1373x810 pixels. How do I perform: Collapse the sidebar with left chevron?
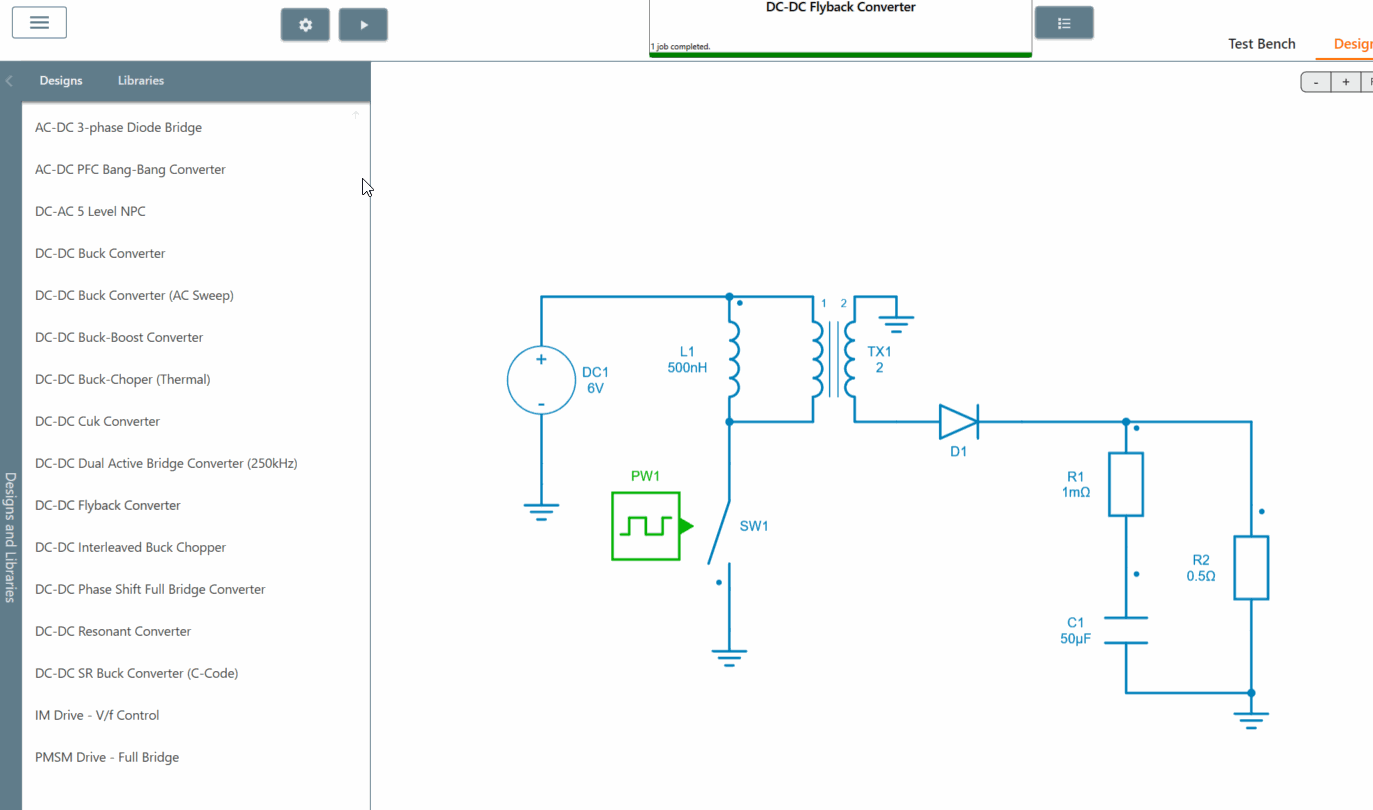pos(9,81)
